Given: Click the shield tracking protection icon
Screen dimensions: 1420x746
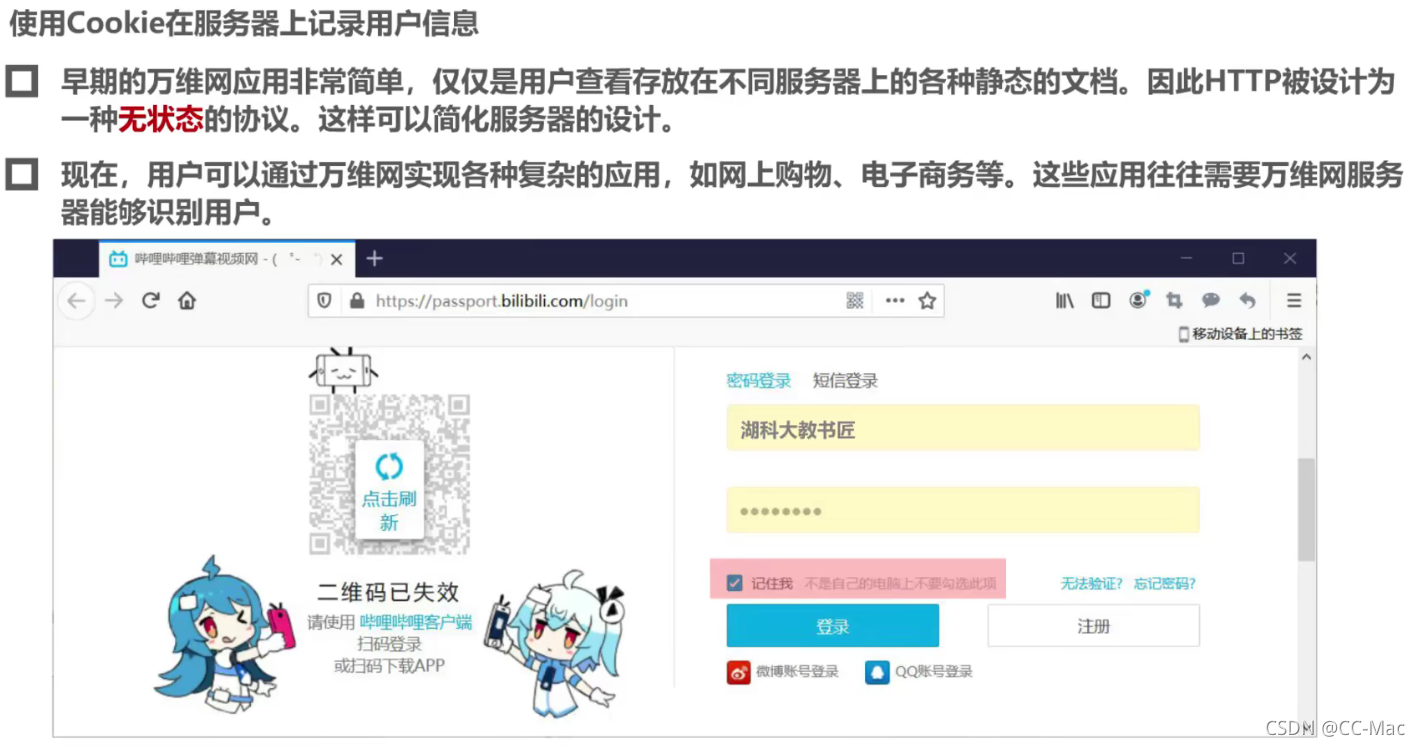Looking at the screenshot, I should click(x=324, y=300).
